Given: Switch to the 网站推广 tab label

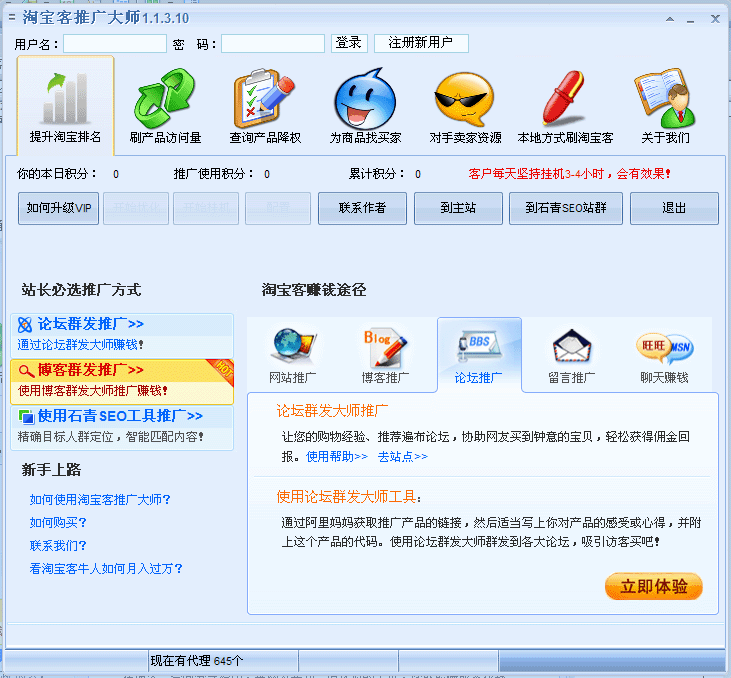Looking at the screenshot, I should (293, 378).
